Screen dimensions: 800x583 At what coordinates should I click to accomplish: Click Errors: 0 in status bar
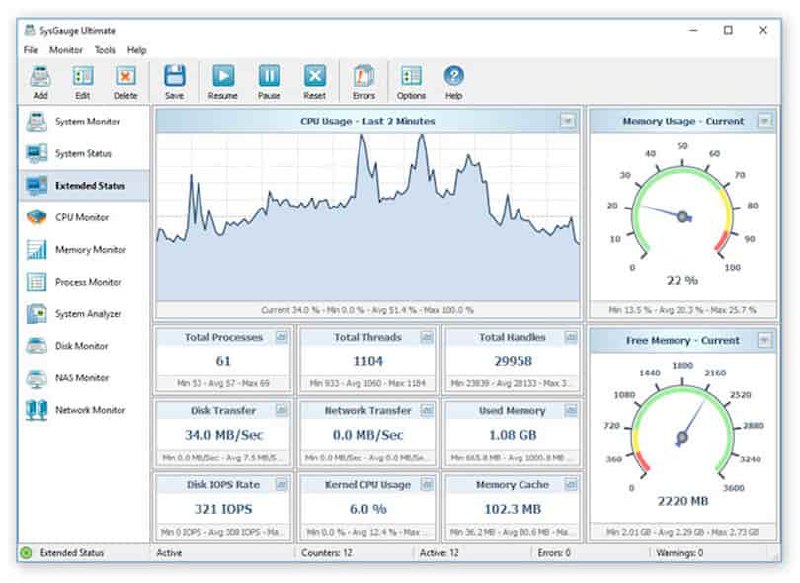point(554,552)
